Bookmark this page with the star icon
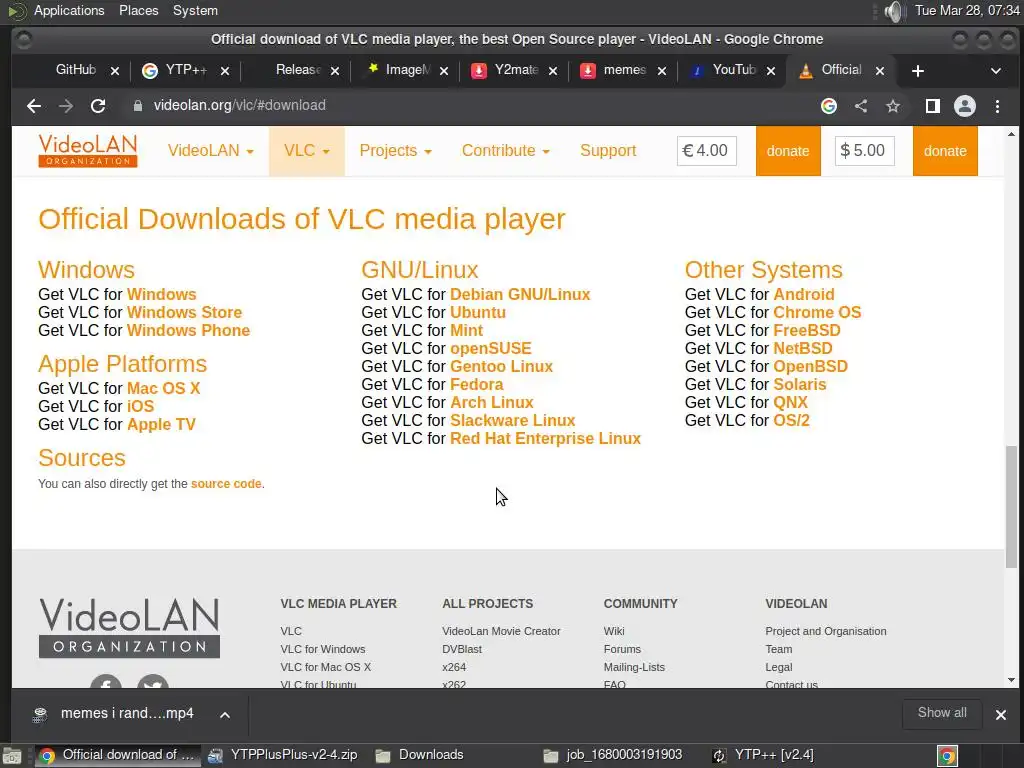 pyautogui.click(x=893, y=106)
